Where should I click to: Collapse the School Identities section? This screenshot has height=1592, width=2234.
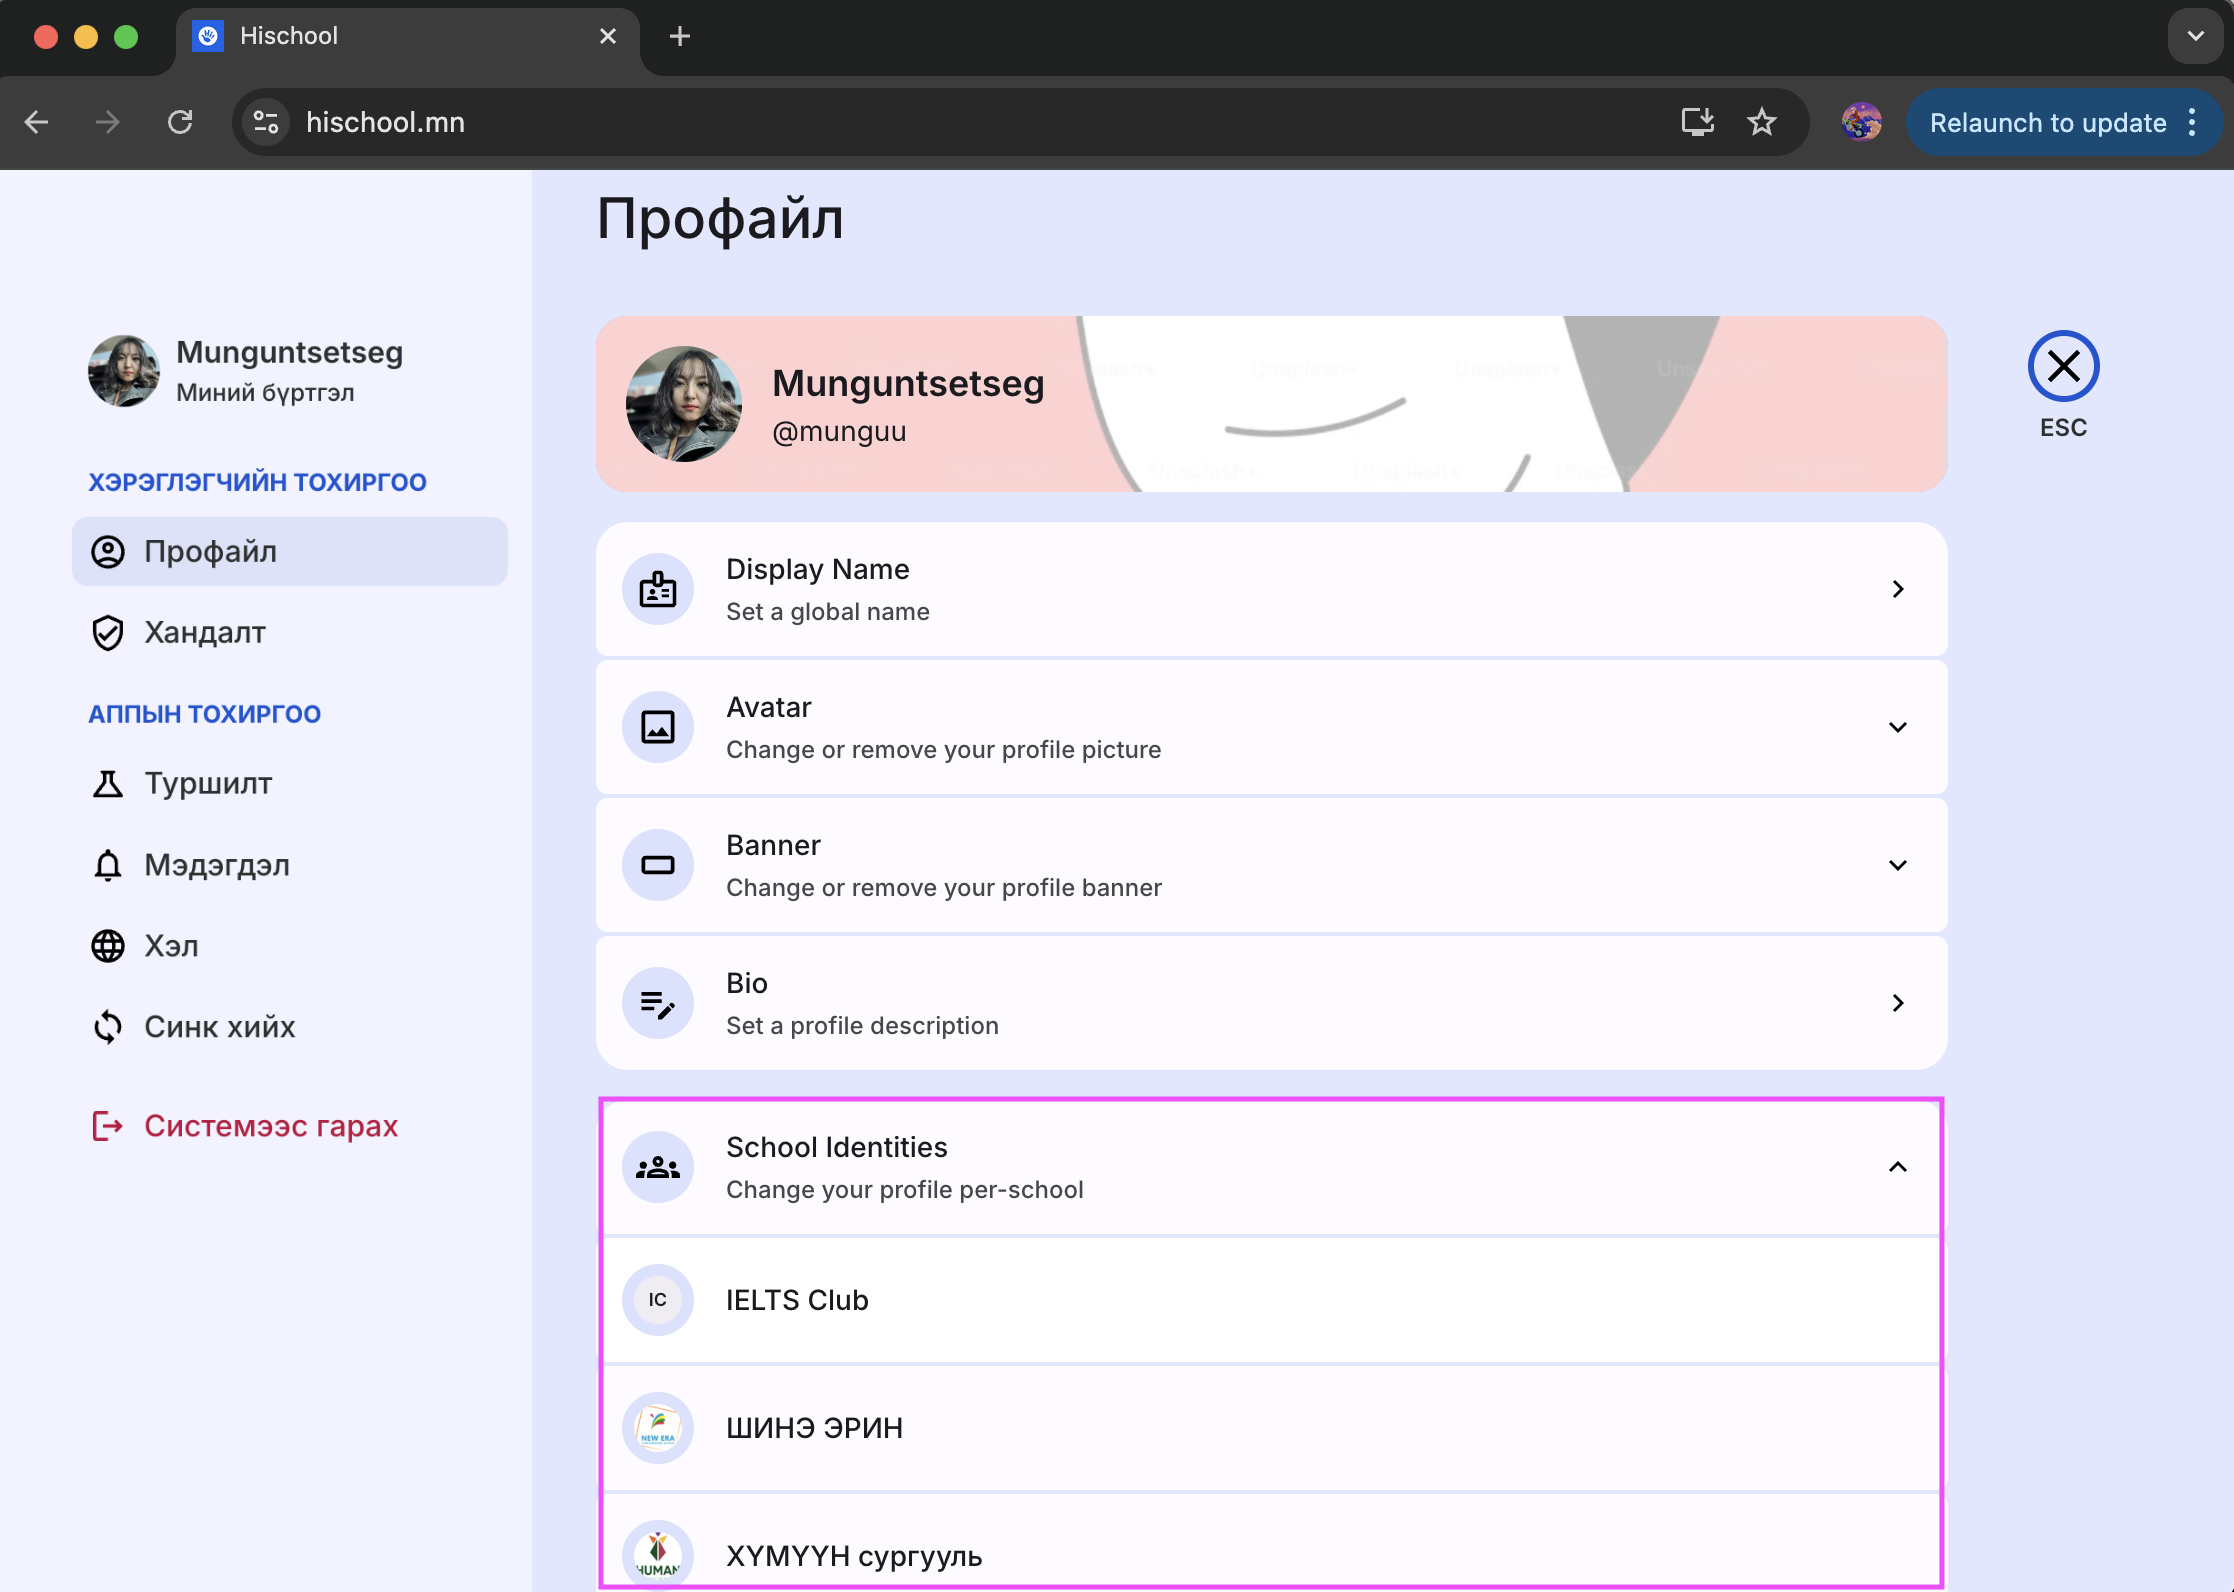[x=1897, y=1167]
